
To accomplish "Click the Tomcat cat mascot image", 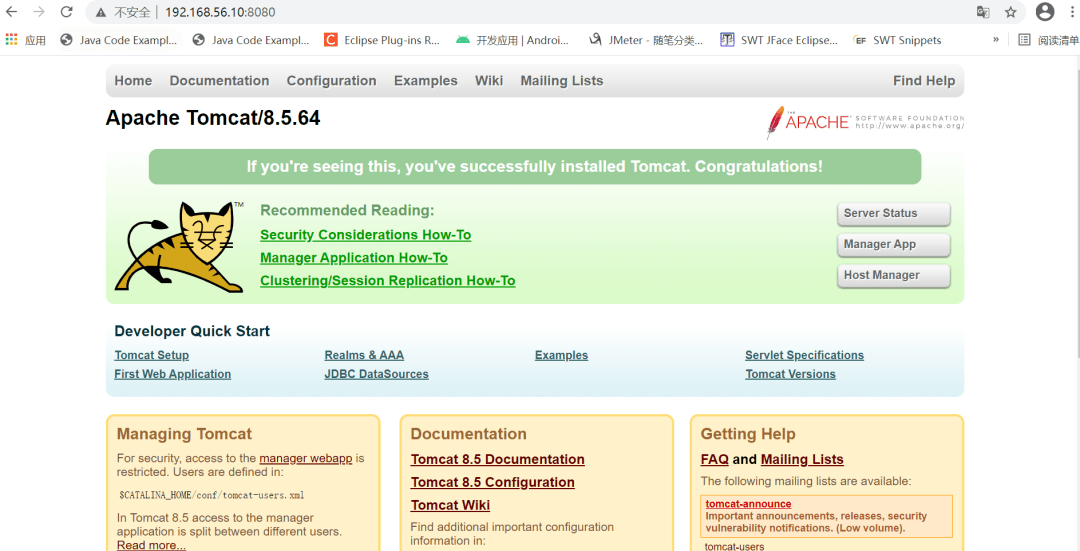I will click(x=180, y=247).
